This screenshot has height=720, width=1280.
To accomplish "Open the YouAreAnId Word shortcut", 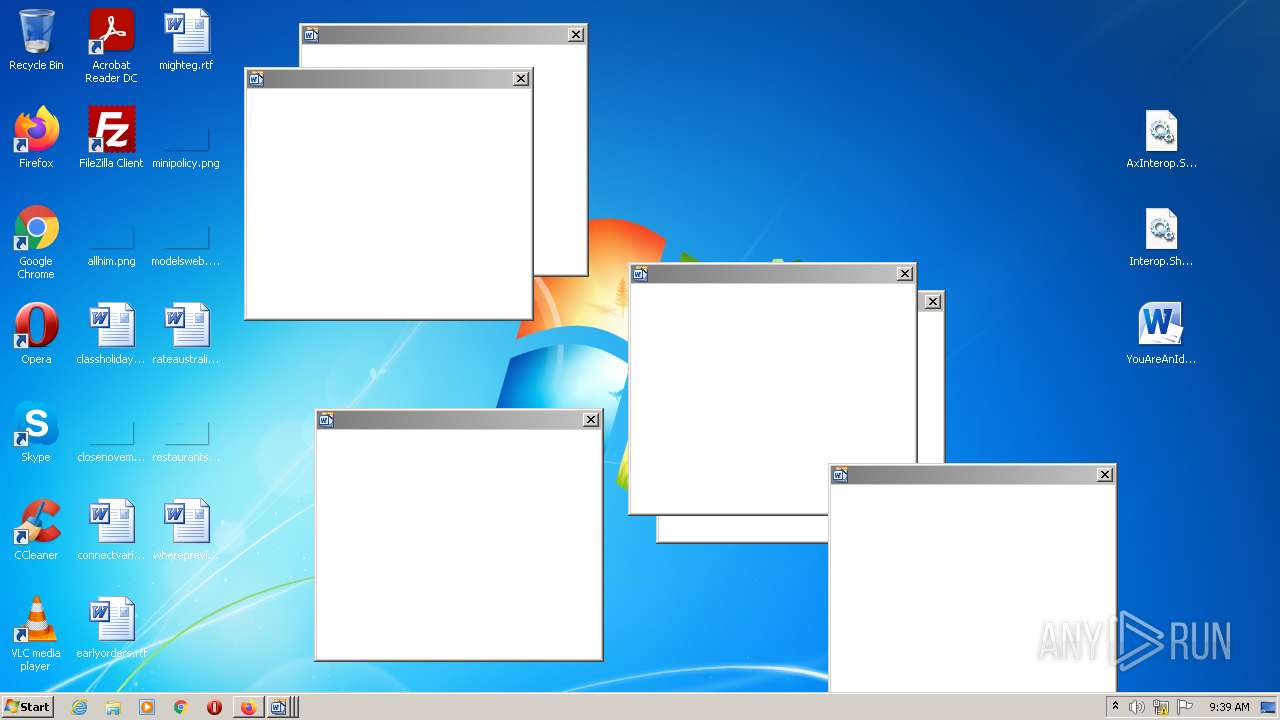I will [1161, 334].
